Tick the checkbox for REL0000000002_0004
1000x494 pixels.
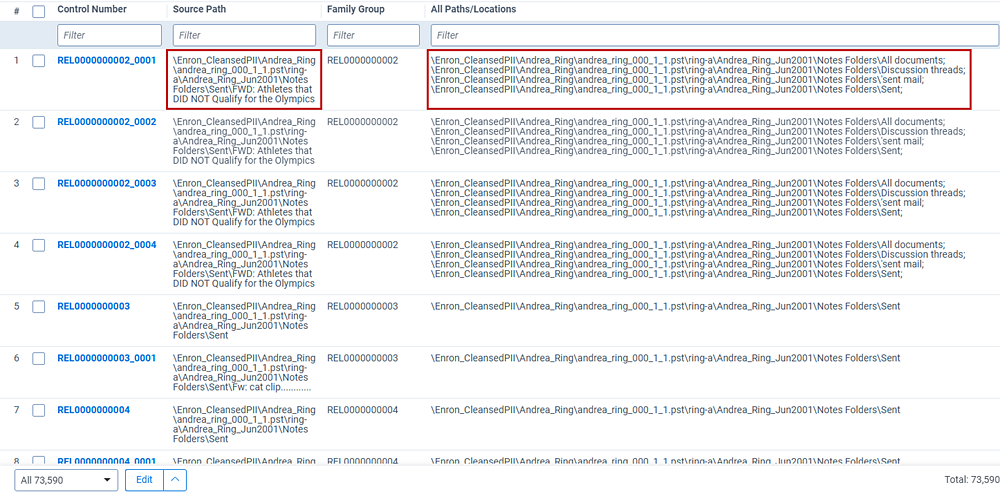click(38, 245)
